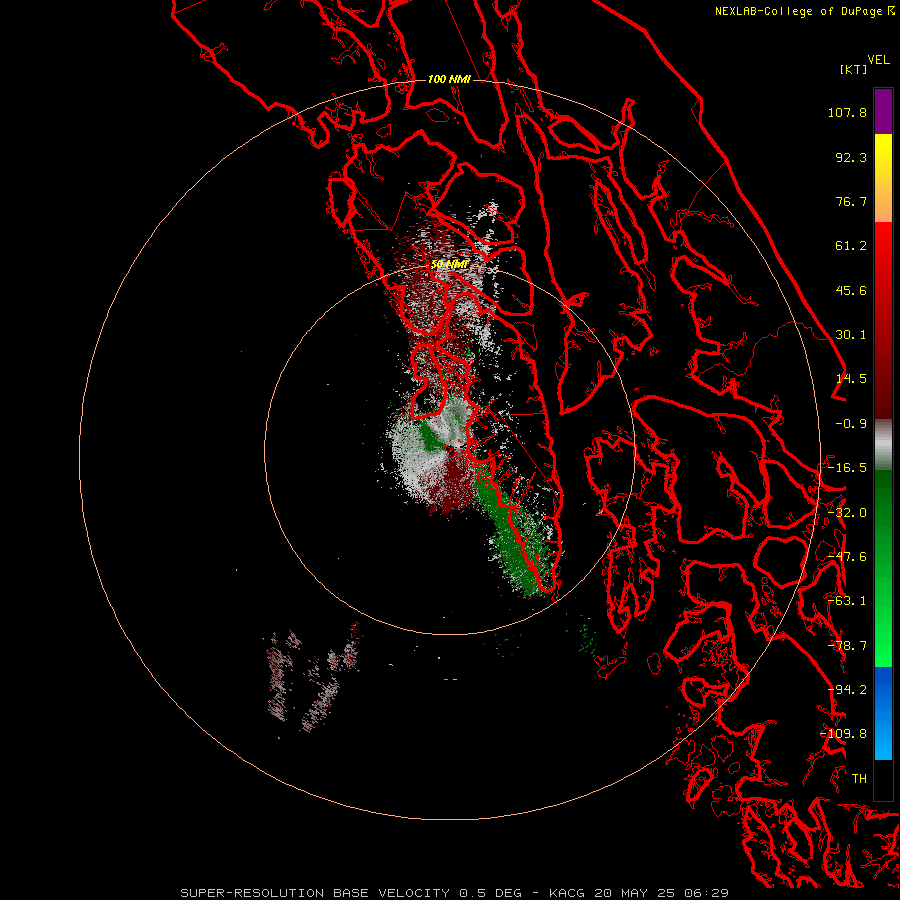Click the NEXLAB-College of DuPage credit text
Image resolution: width=900 pixels, height=900 pixels.
point(805,11)
